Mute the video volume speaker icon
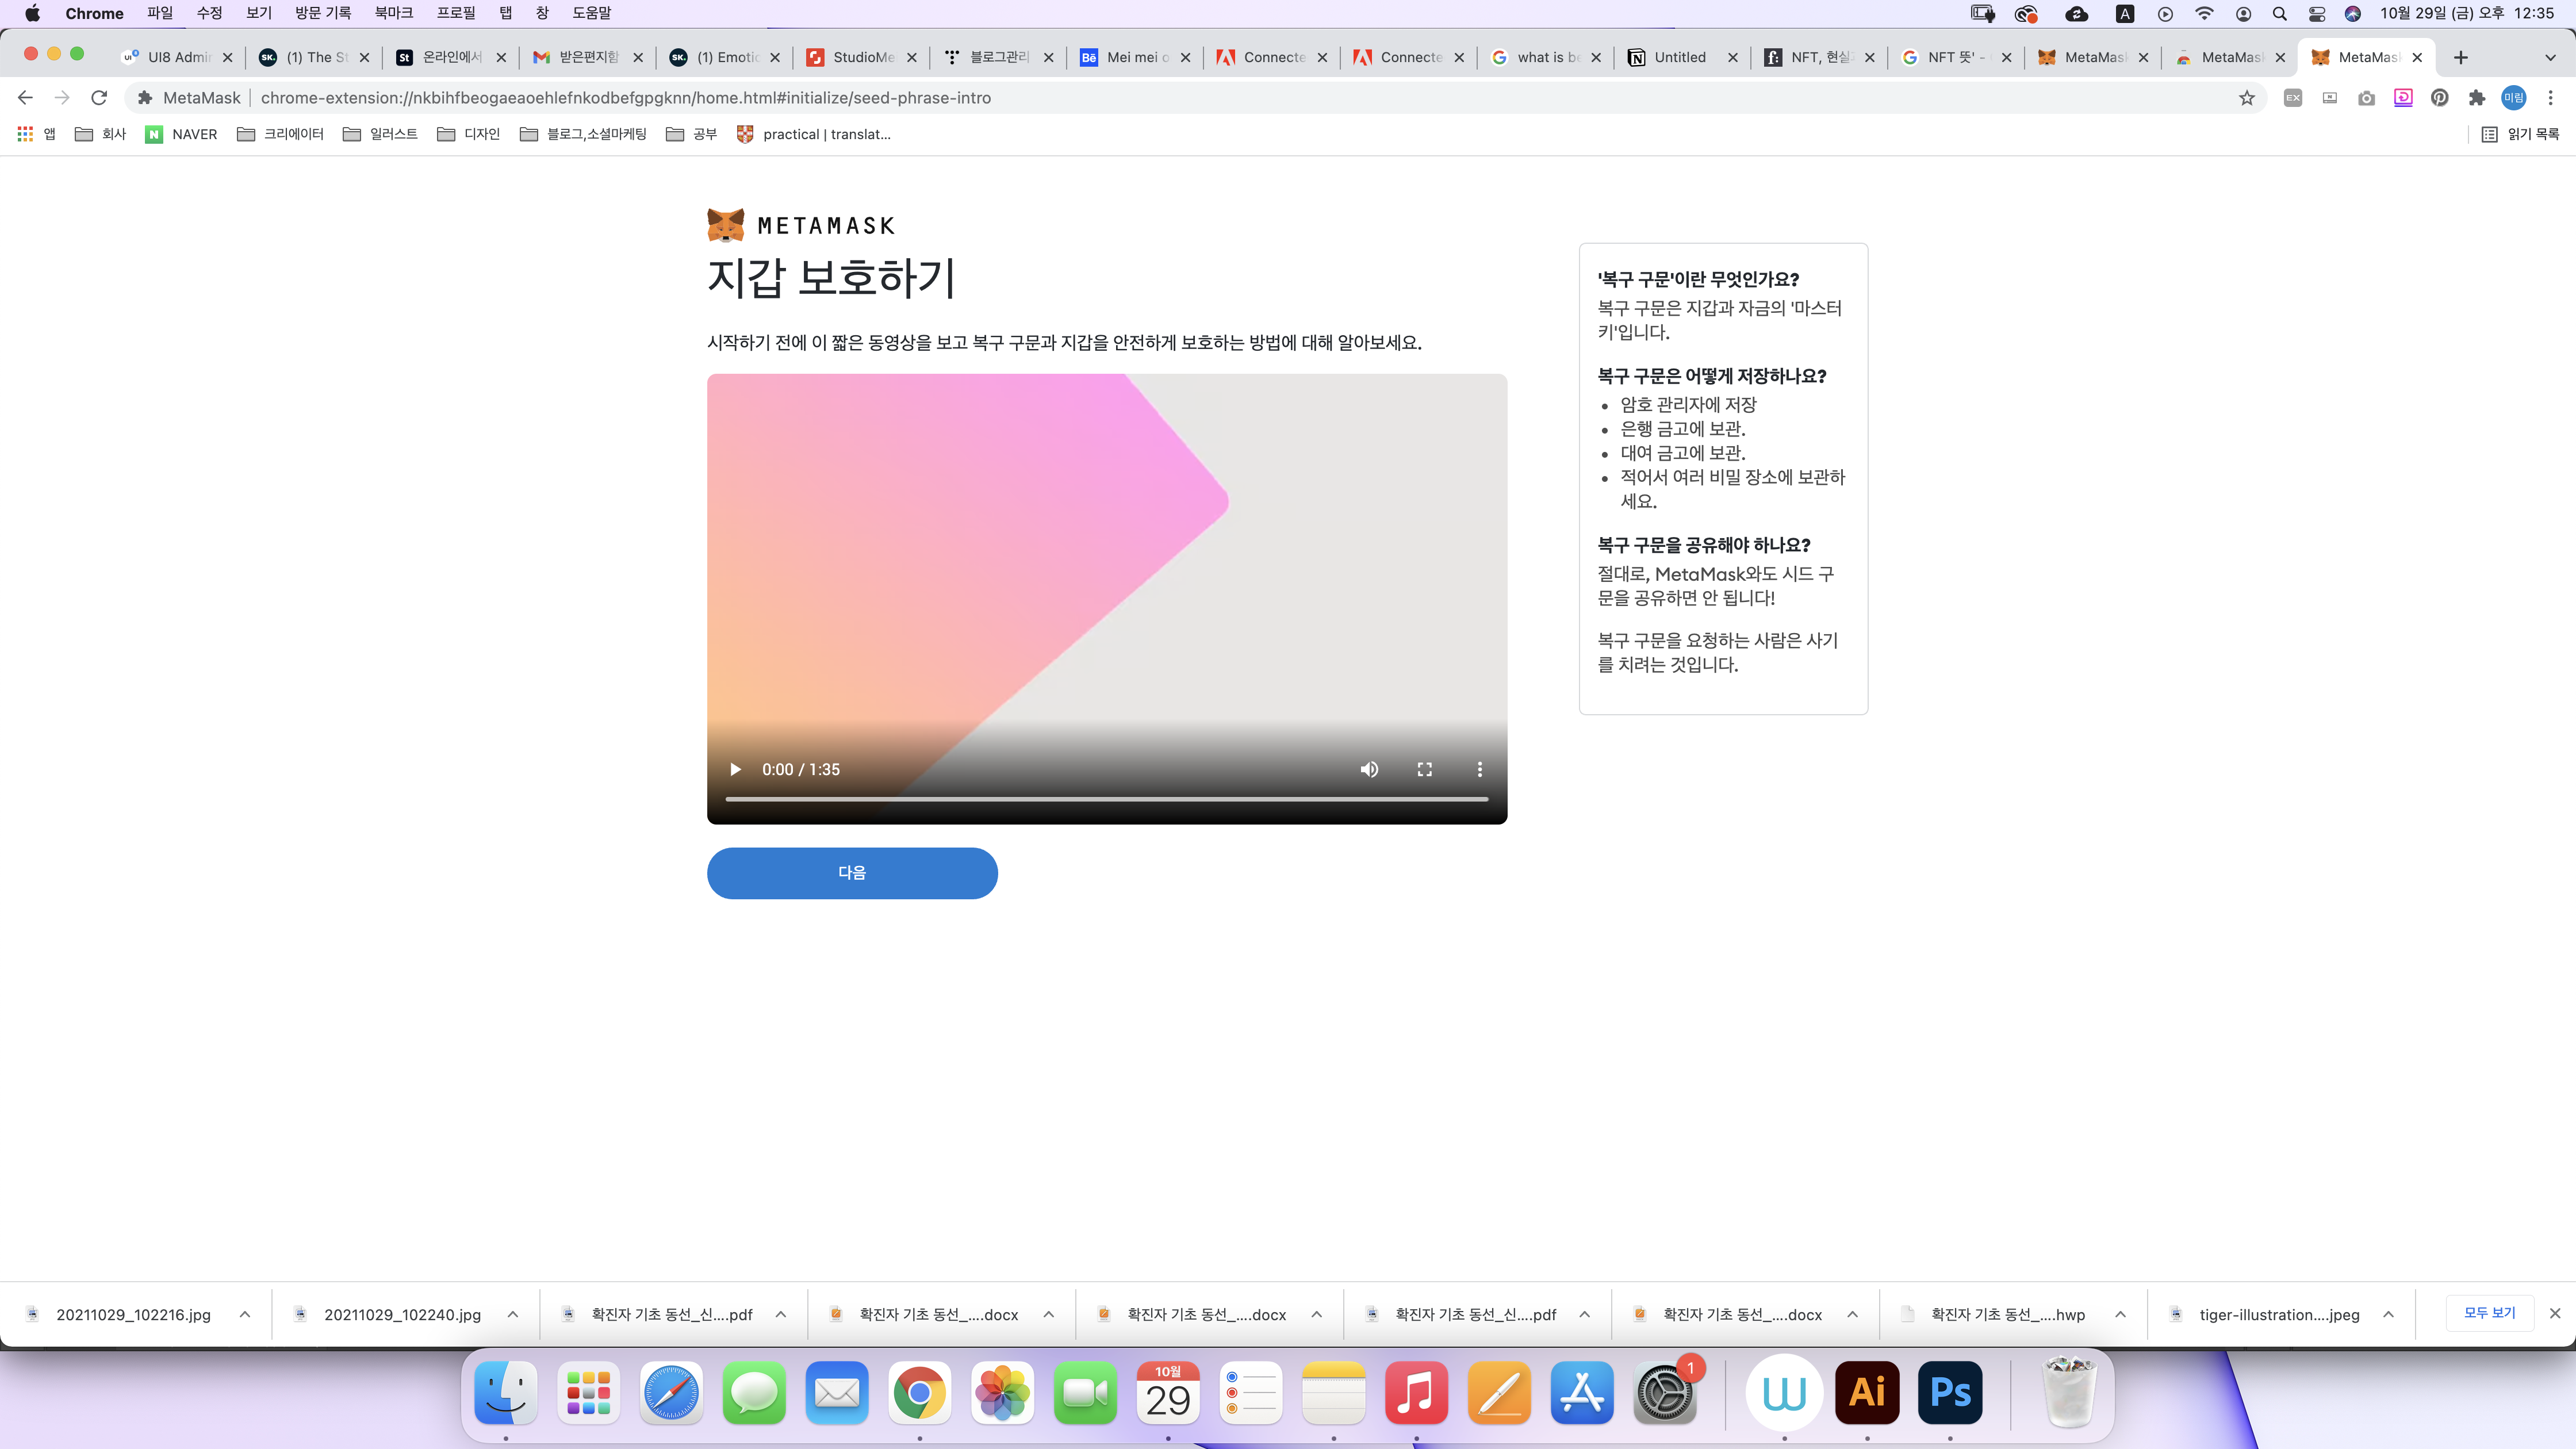 (1369, 769)
